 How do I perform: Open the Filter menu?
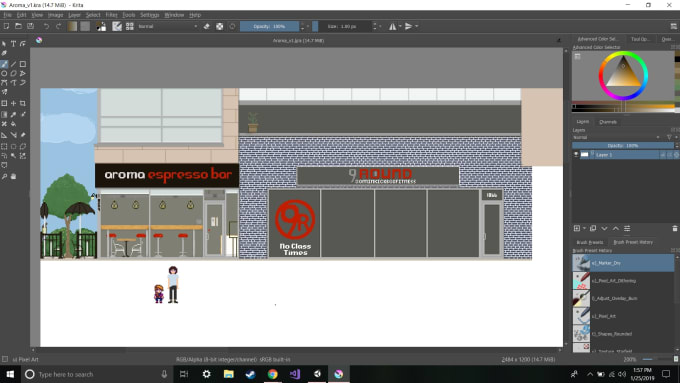click(x=111, y=15)
